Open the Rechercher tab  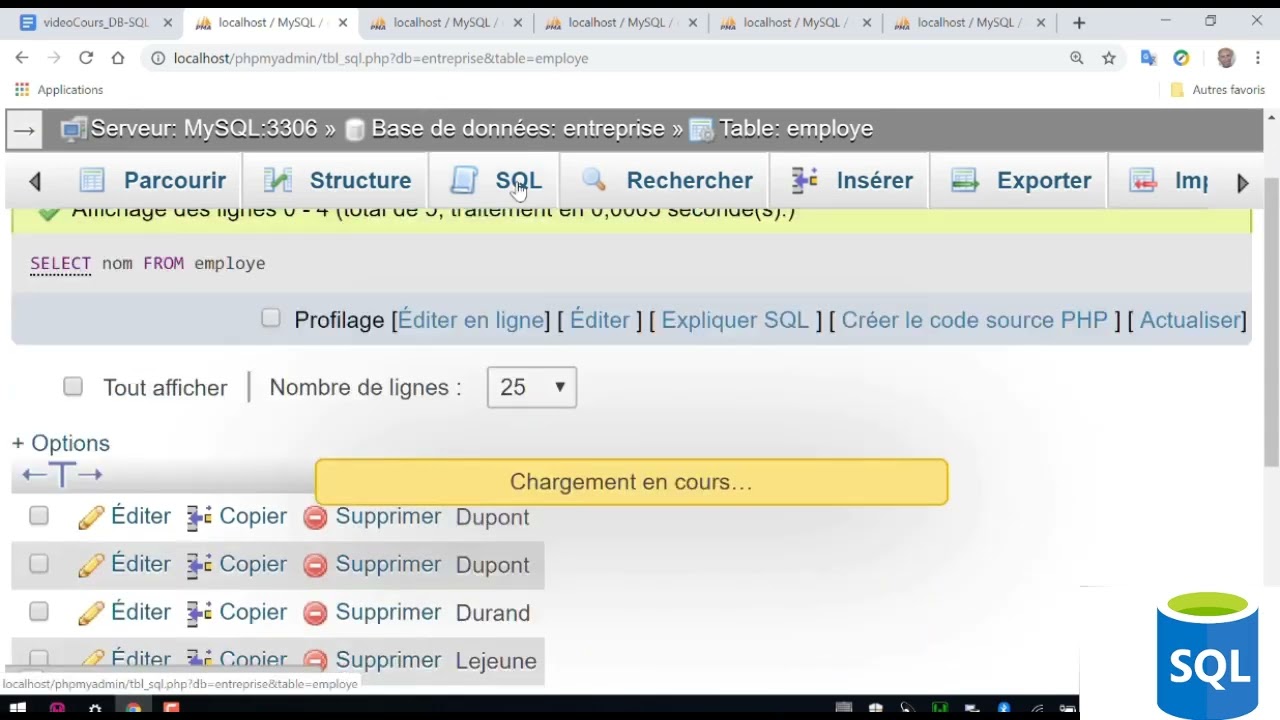tap(667, 180)
